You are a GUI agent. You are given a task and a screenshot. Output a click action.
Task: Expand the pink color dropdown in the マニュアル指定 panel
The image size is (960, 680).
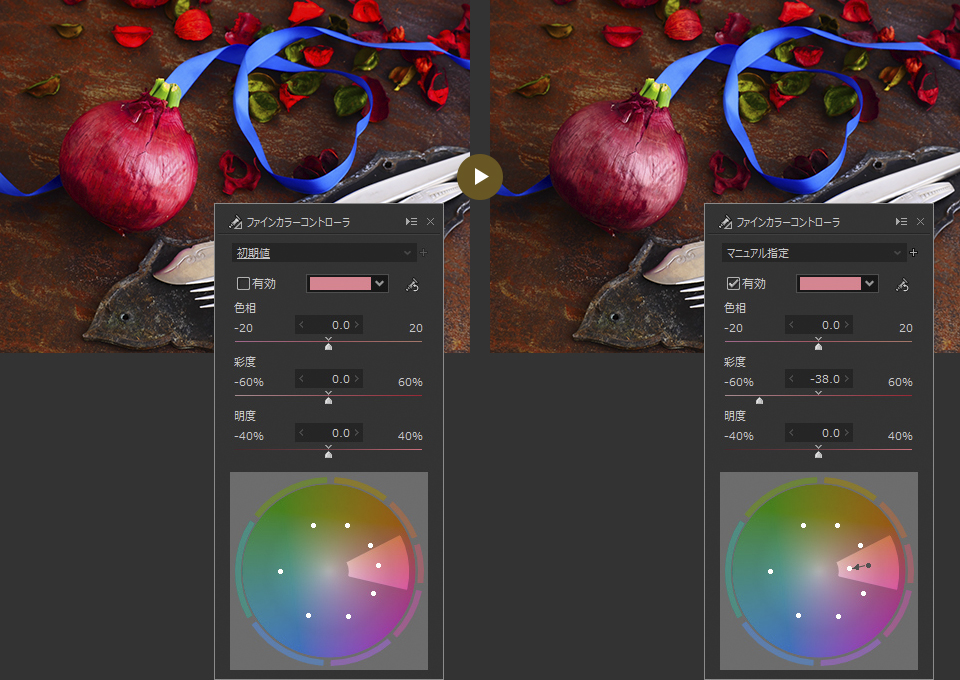869,284
